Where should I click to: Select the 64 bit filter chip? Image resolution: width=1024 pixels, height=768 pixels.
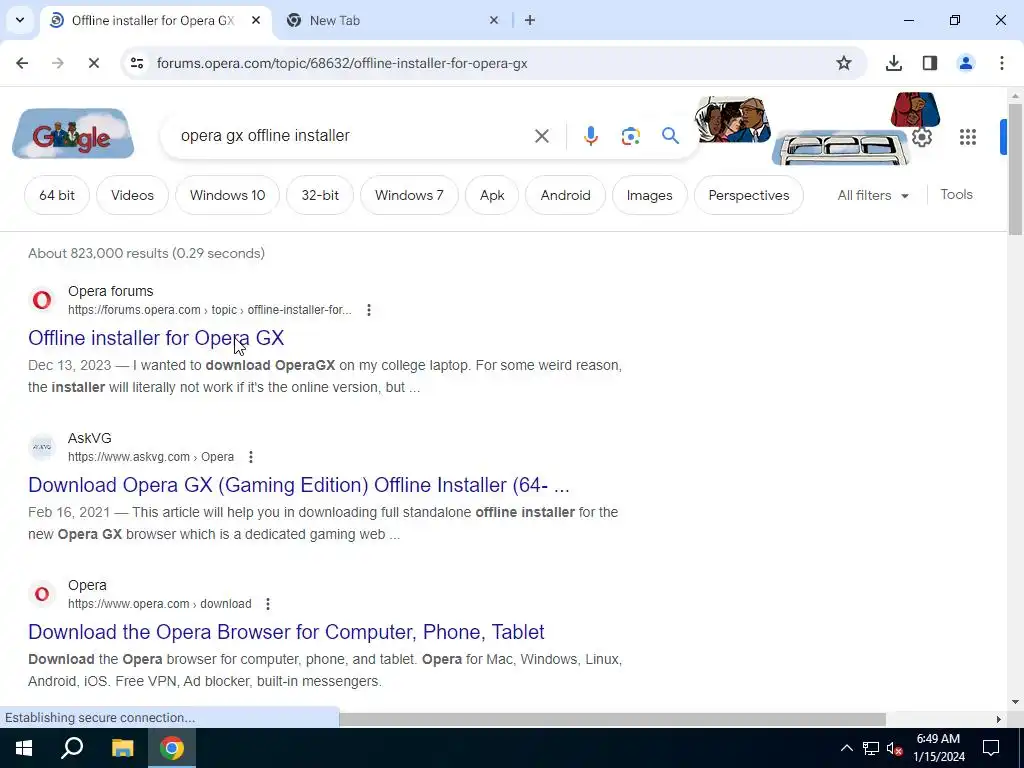(57, 195)
